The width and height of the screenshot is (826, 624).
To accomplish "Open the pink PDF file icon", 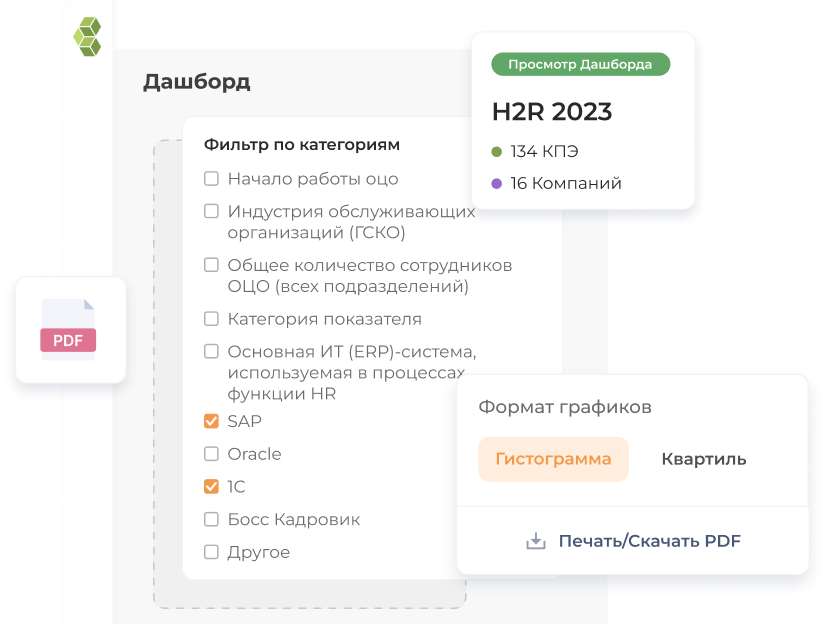I will click(x=67, y=330).
